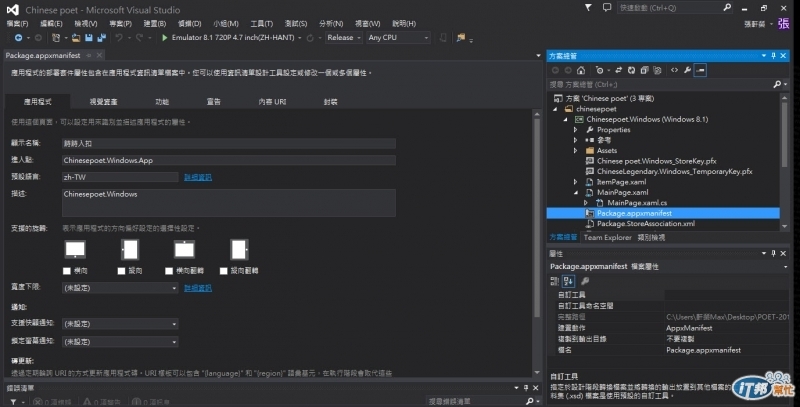Click the Redo arrow icon
Screen dimensions: 800x407
click(139, 38)
